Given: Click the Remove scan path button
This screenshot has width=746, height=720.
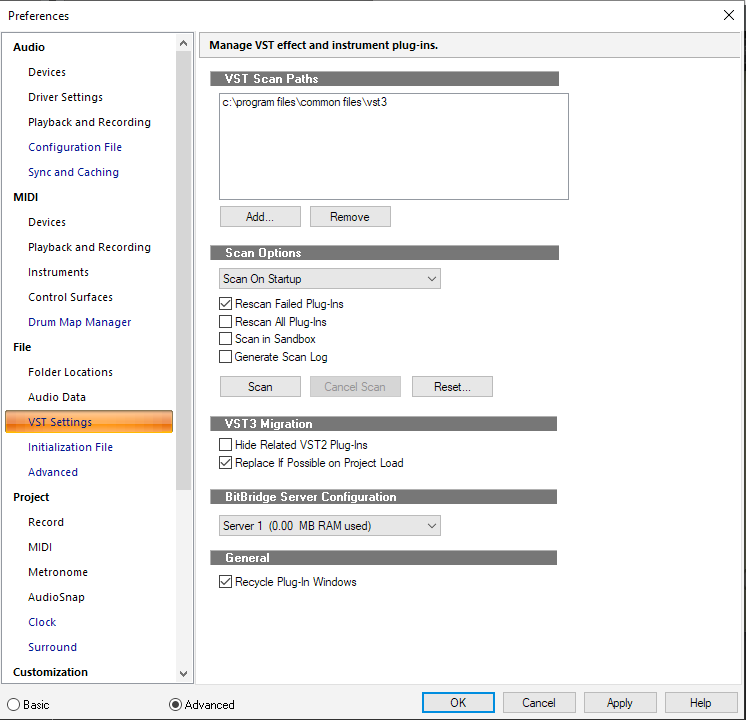Looking at the screenshot, I should coord(350,217).
